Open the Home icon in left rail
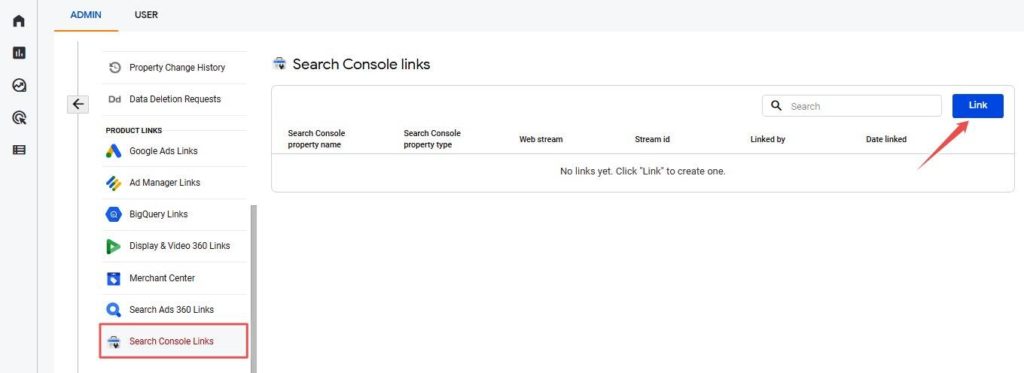This screenshot has height=373, width=1024. click(19, 21)
